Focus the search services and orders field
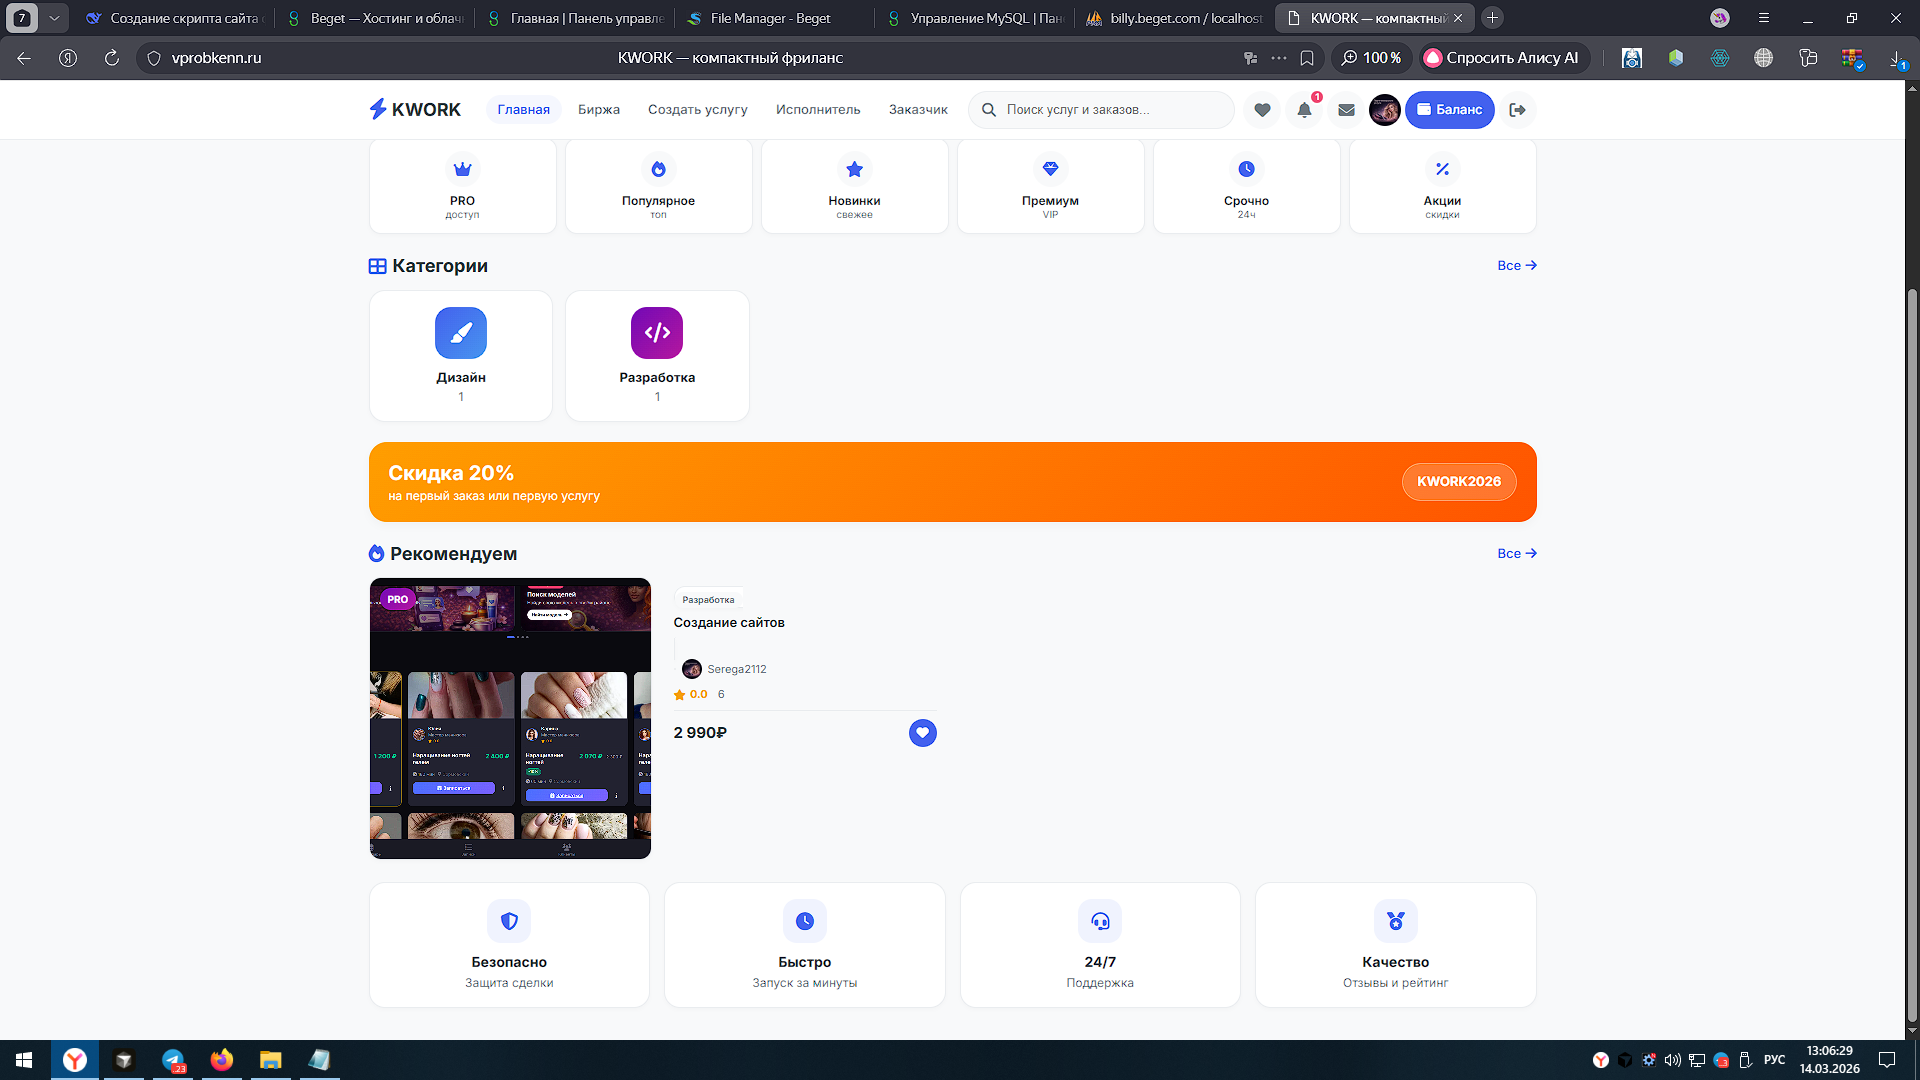The height and width of the screenshot is (1080, 1920). [1101, 110]
